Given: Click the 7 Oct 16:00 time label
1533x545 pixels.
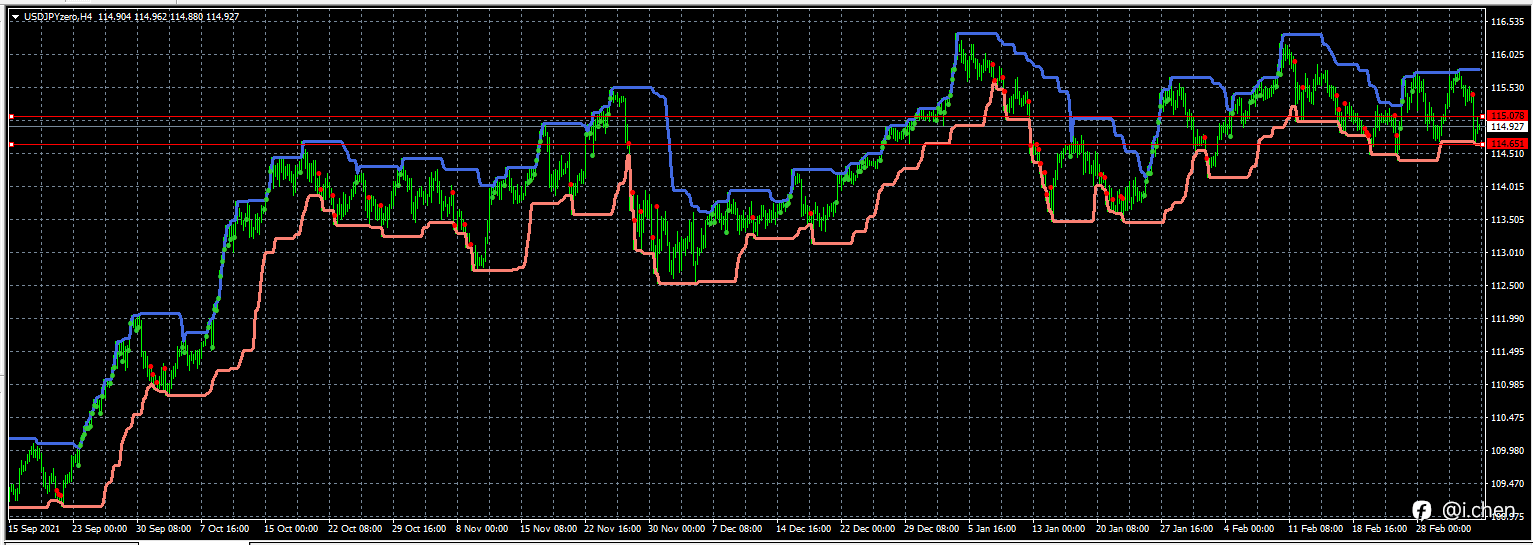Looking at the screenshot, I should tap(226, 528).
